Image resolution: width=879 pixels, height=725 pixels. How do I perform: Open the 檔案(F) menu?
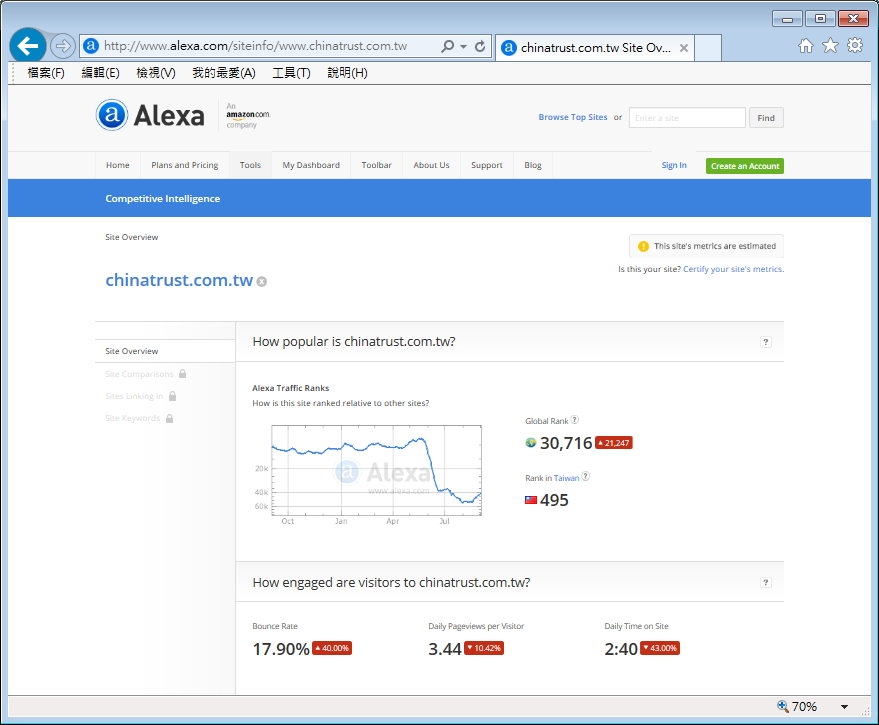pyautogui.click(x=46, y=73)
